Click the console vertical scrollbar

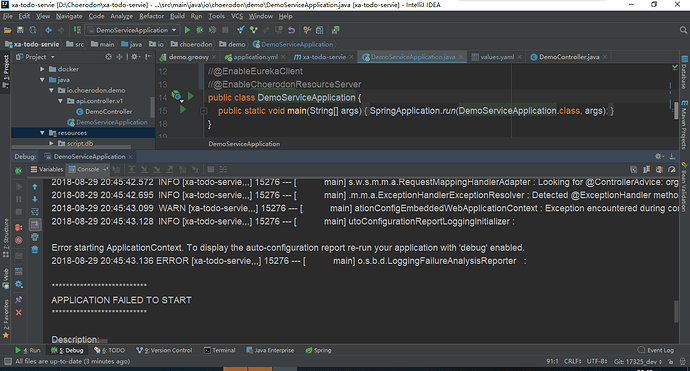676,312
